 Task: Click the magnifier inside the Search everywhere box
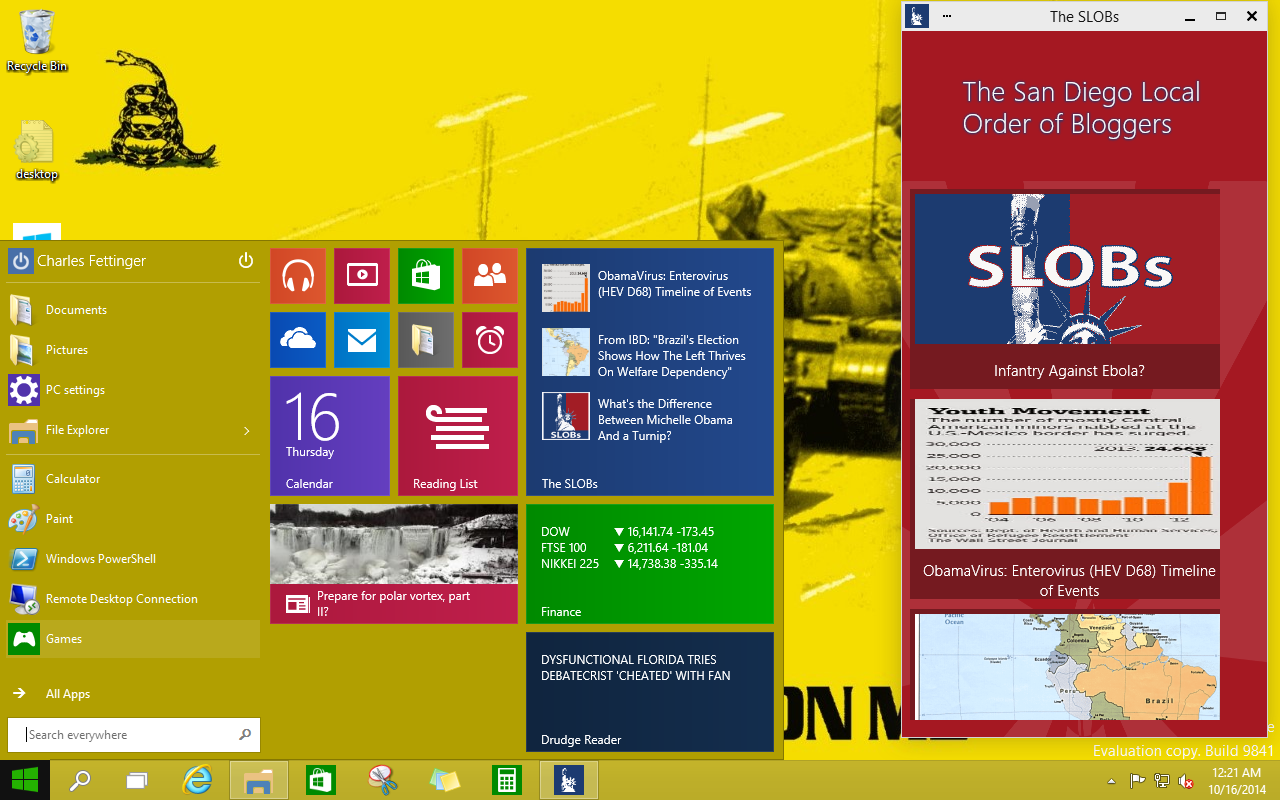click(x=245, y=735)
